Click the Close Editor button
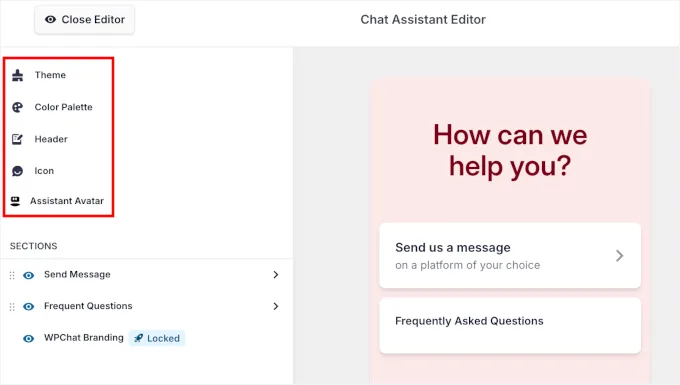680x385 pixels. point(85,20)
